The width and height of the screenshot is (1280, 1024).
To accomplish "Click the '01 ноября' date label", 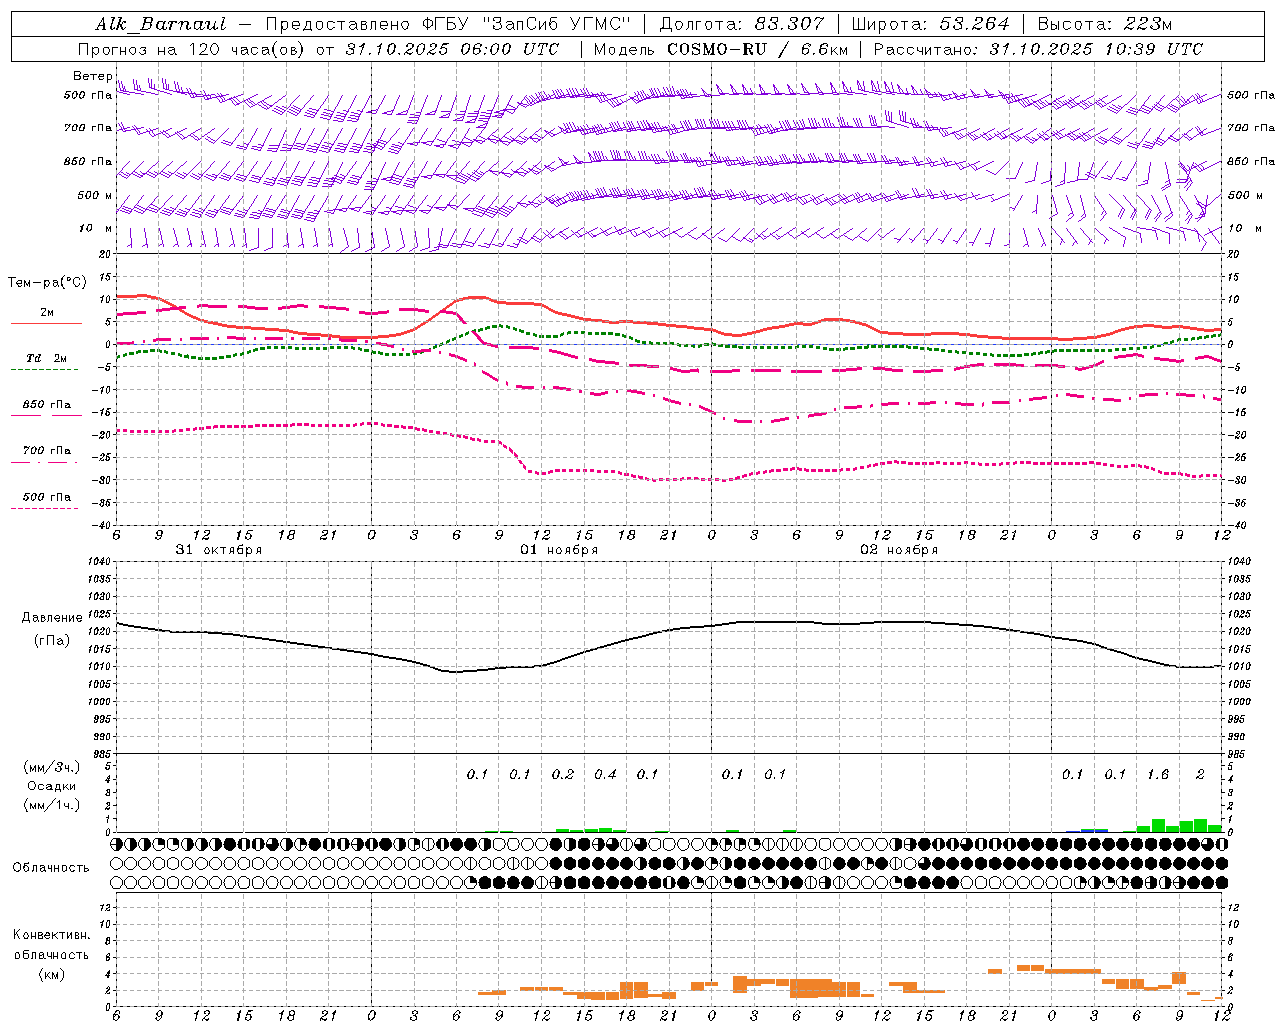I will [559, 550].
